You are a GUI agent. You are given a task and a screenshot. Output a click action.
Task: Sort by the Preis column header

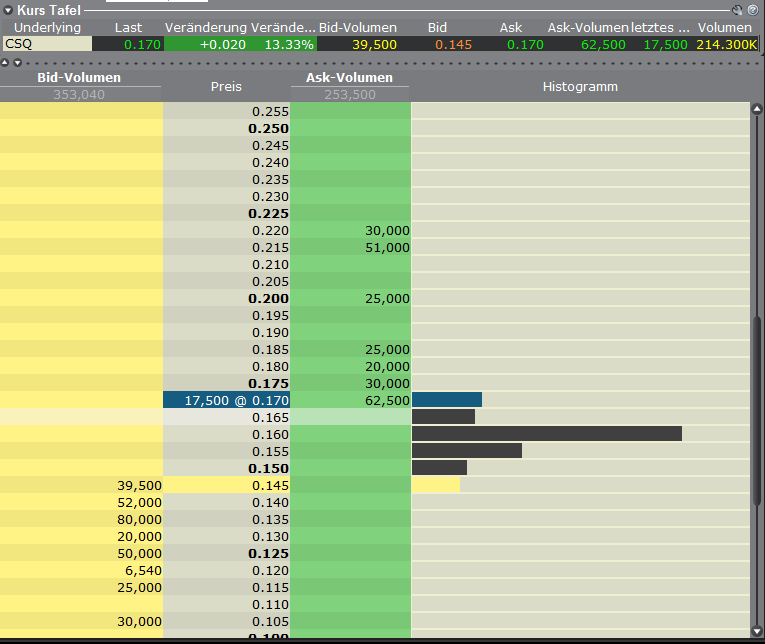(x=226, y=86)
